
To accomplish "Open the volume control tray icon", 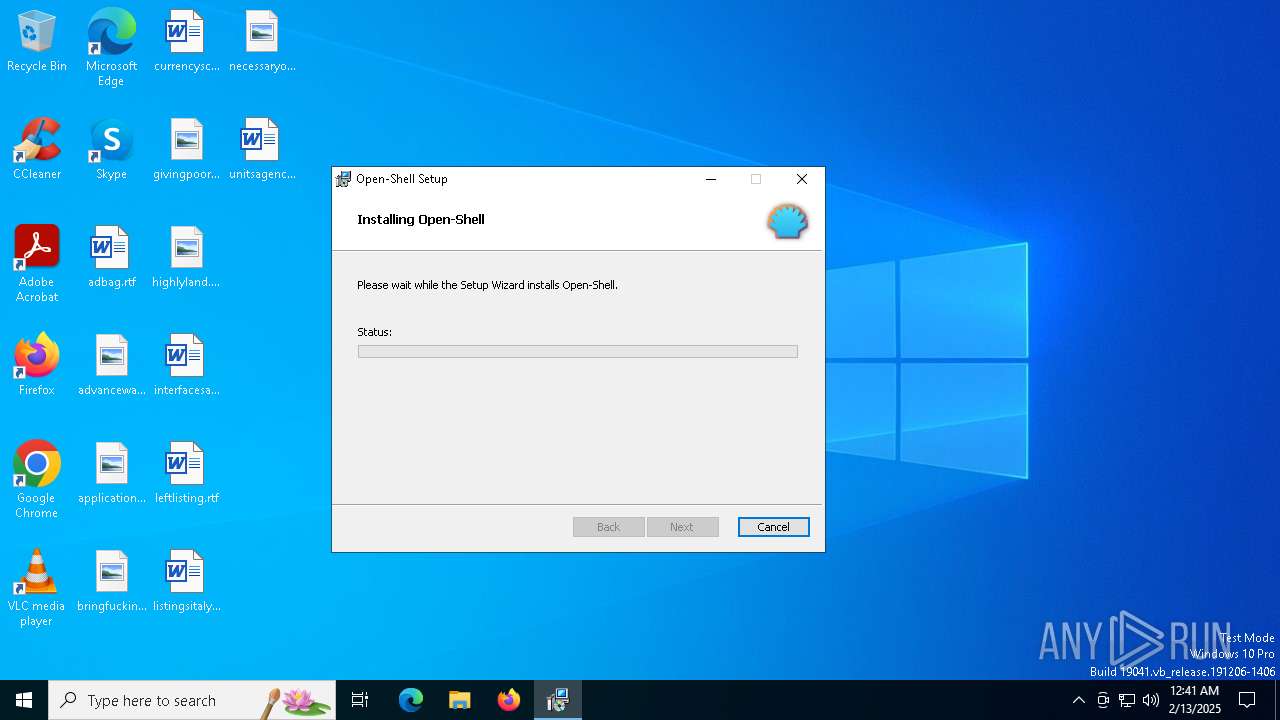I will (x=1151, y=700).
